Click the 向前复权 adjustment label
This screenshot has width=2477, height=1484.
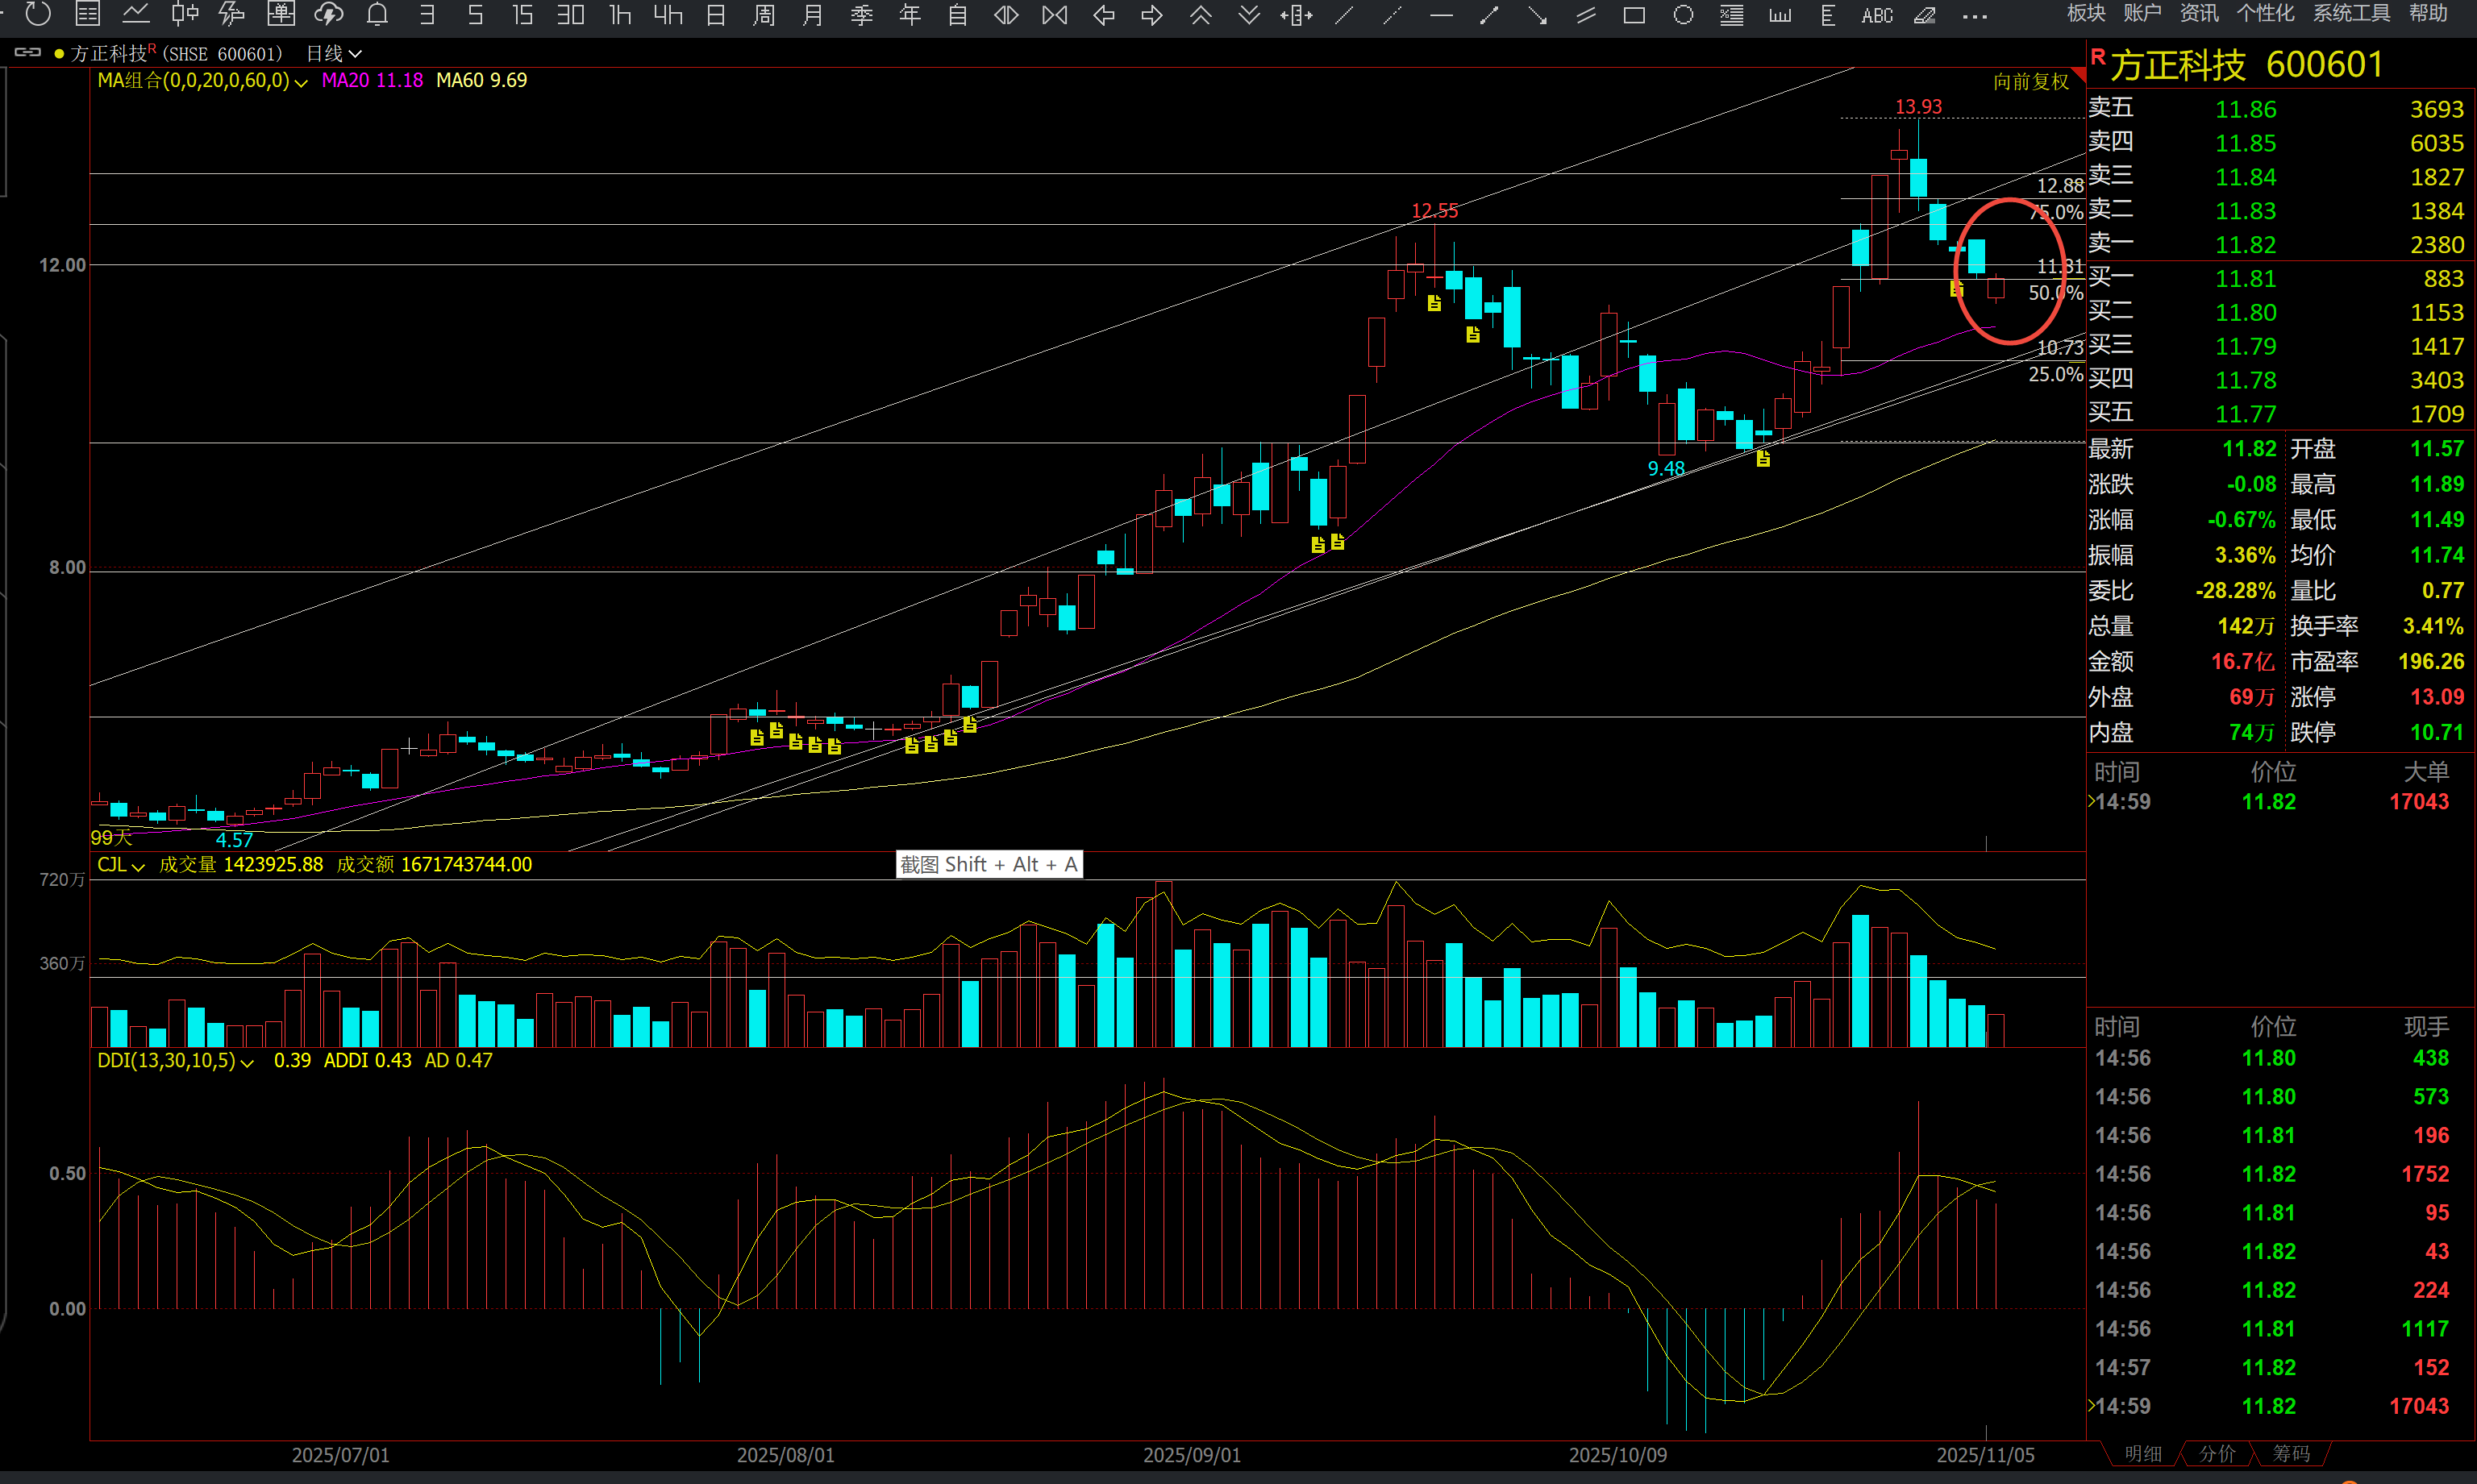click(2030, 82)
